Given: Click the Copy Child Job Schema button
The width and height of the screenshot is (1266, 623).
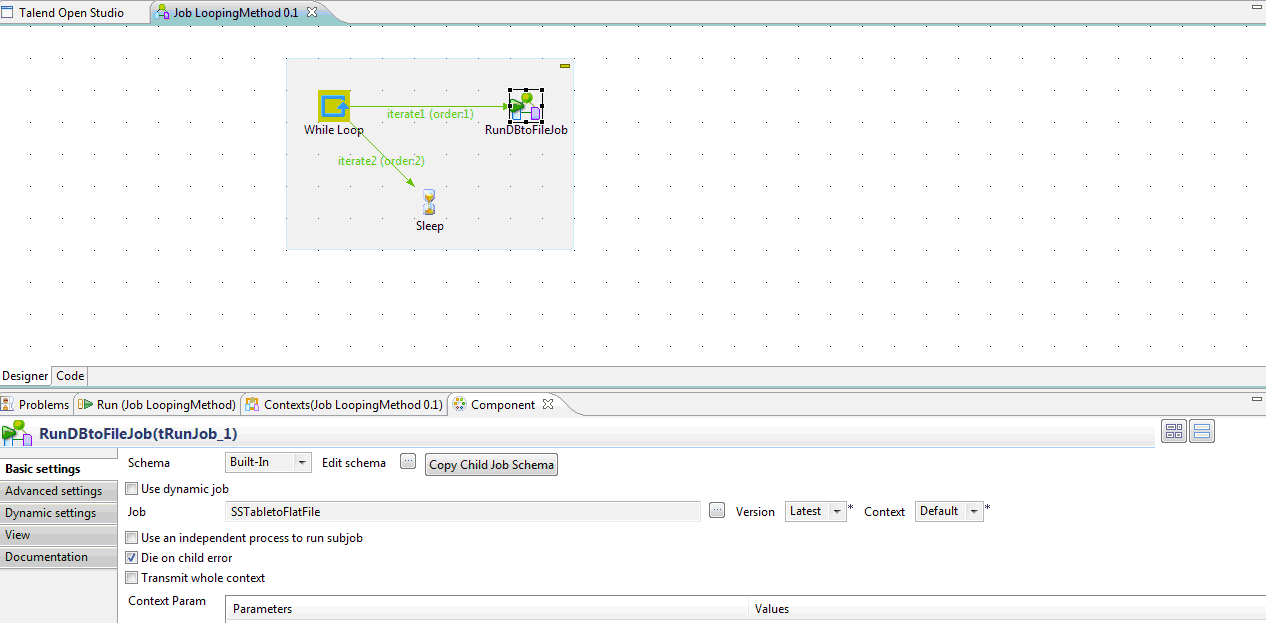Looking at the screenshot, I should [491, 464].
